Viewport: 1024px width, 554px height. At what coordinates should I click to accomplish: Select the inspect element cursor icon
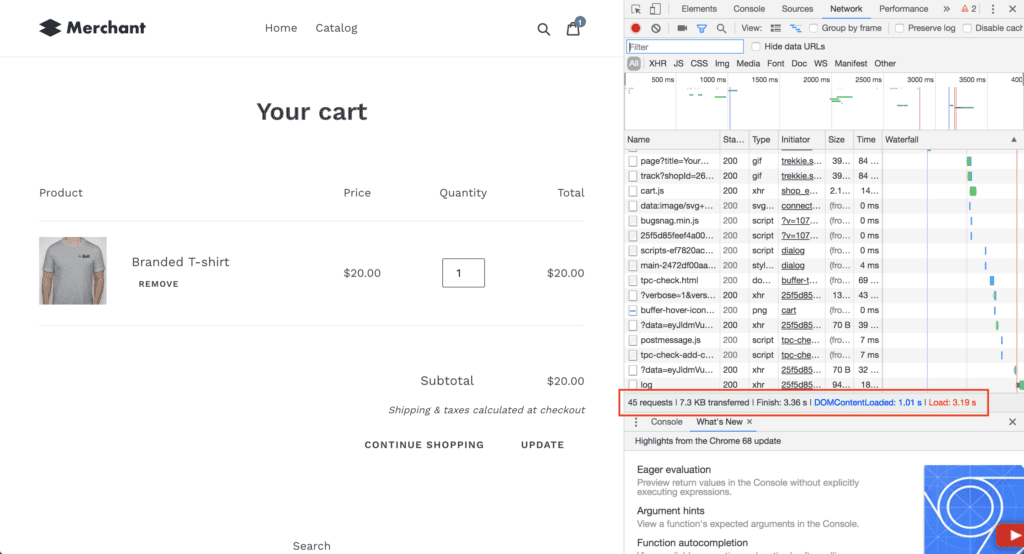635,9
